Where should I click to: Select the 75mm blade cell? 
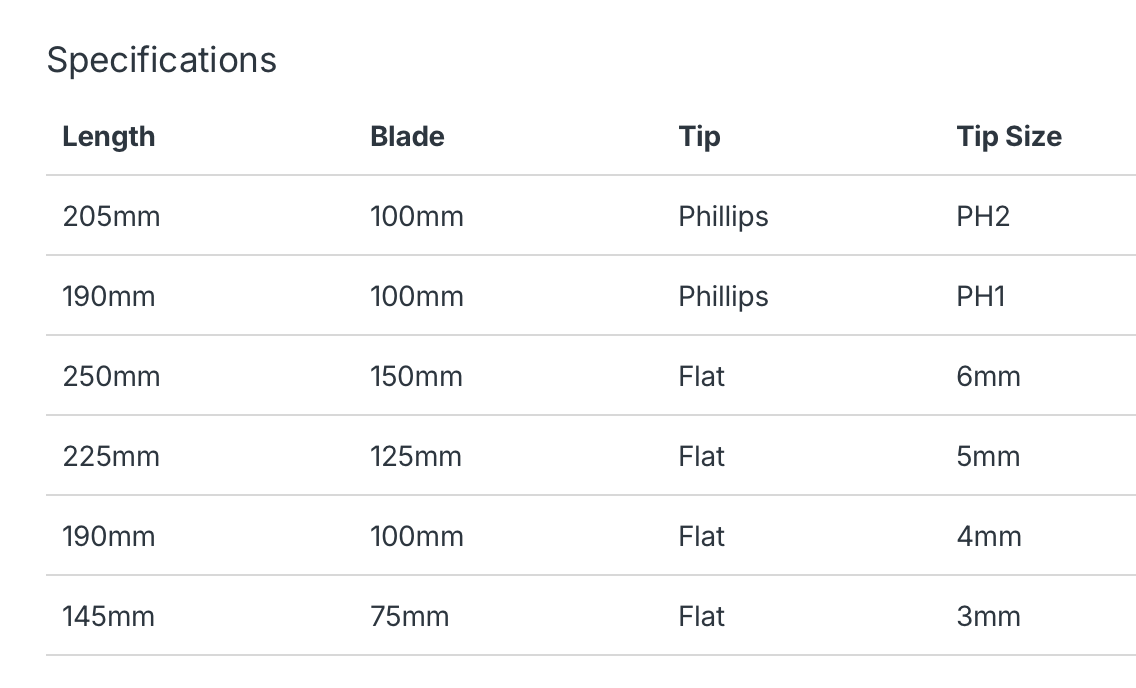coord(409,616)
